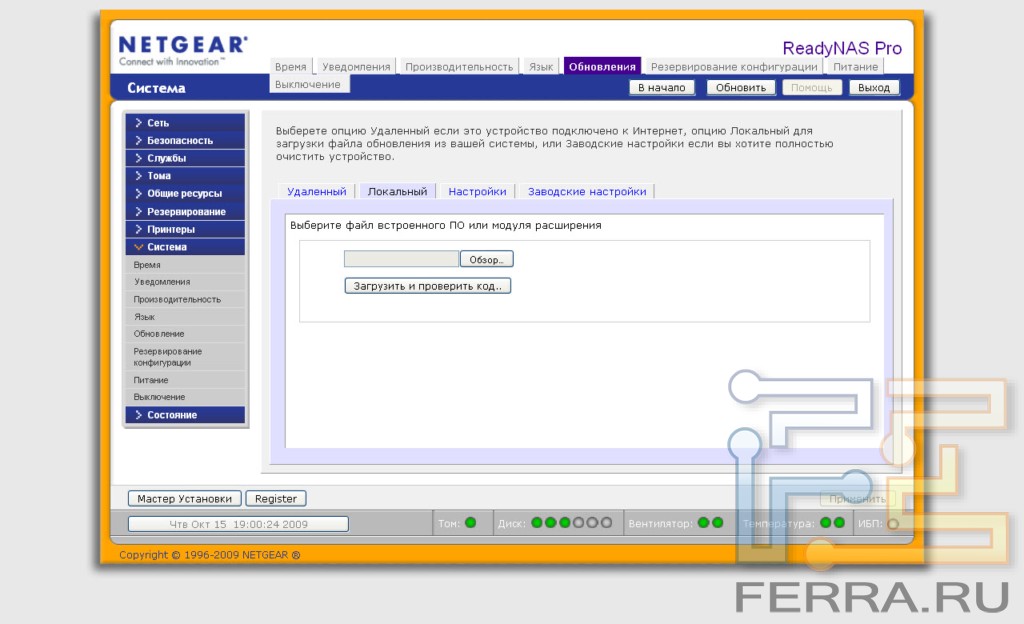Click the Выход button
The width and height of the screenshot is (1024, 624).
874,87
